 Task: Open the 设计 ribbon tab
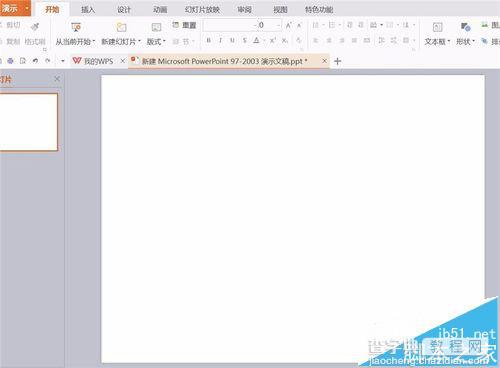click(x=124, y=10)
